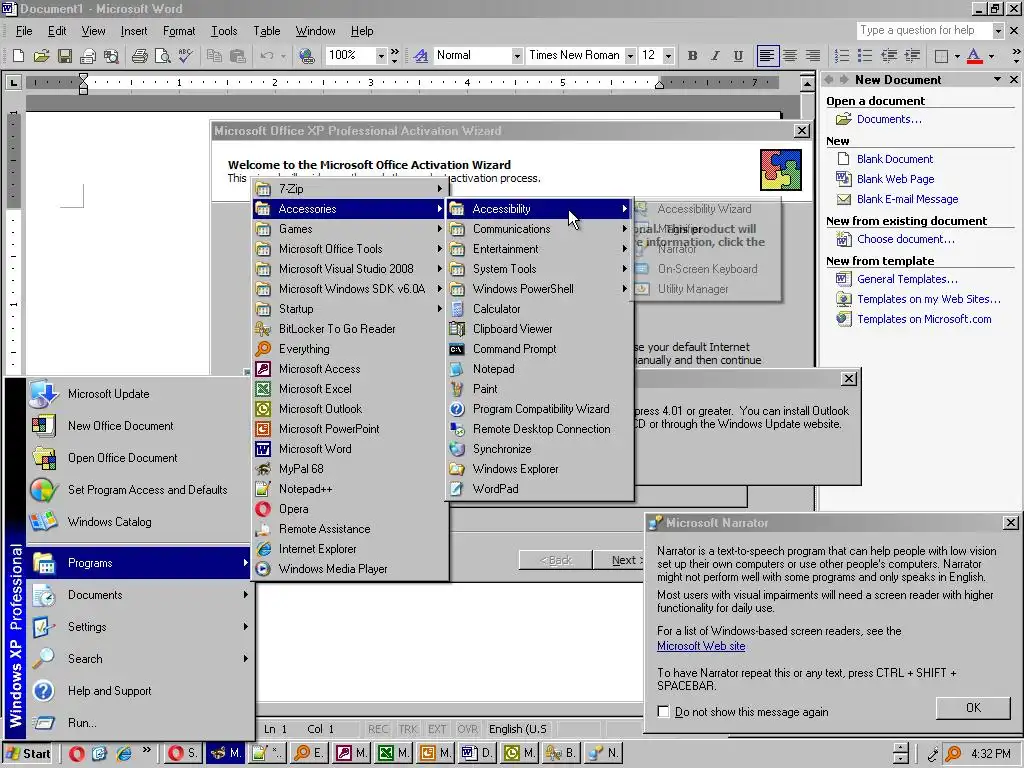Image resolution: width=1024 pixels, height=768 pixels.
Task: Open the Font dropdown showing Times New Roman
Action: pyautogui.click(x=630, y=56)
